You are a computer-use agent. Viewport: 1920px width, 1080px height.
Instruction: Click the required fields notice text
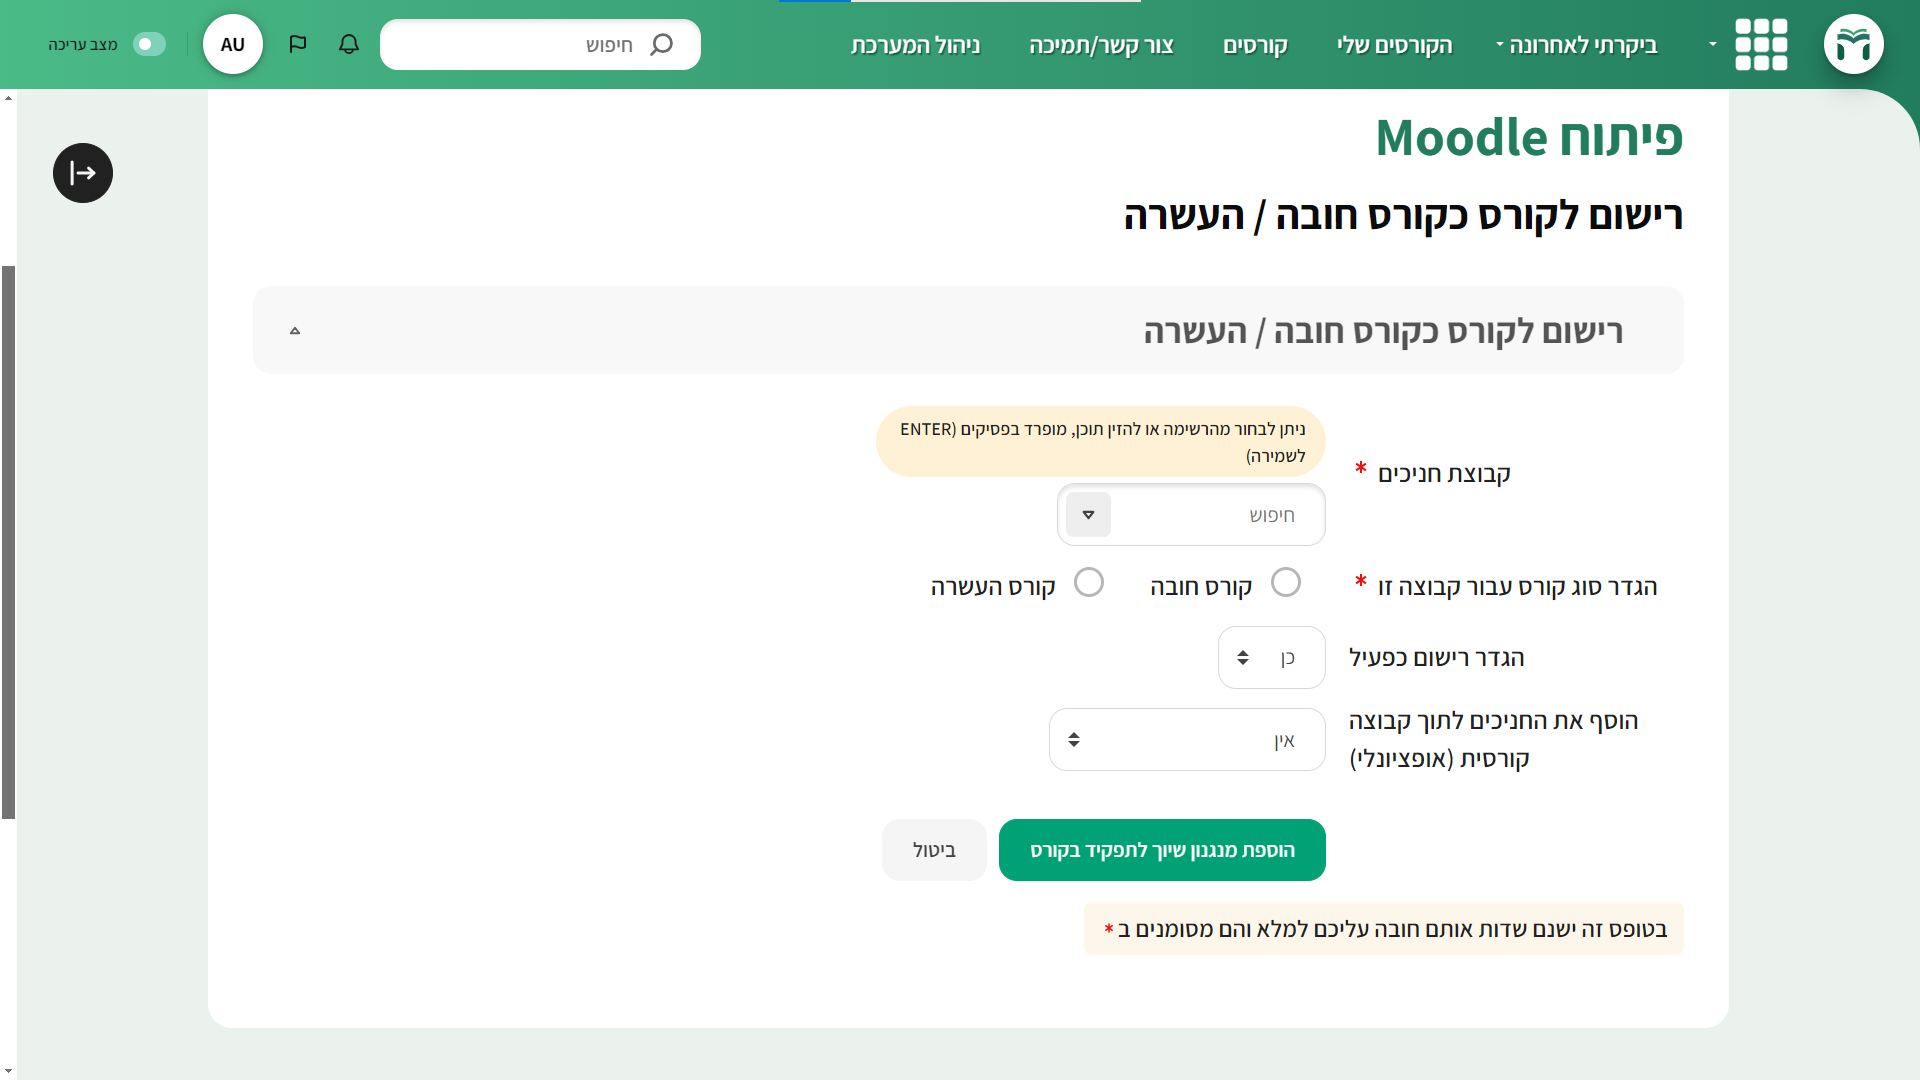[x=1384, y=929]
